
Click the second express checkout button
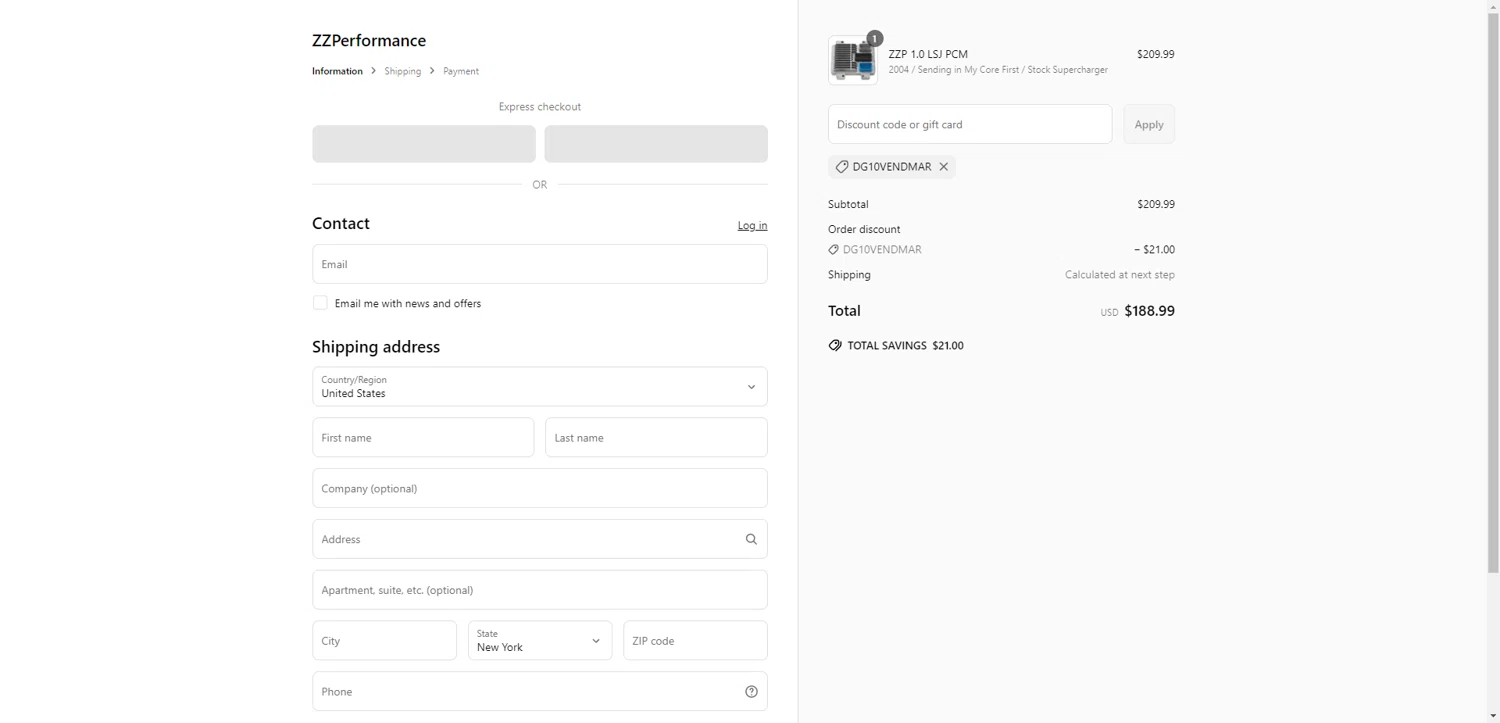pos(656,144)
